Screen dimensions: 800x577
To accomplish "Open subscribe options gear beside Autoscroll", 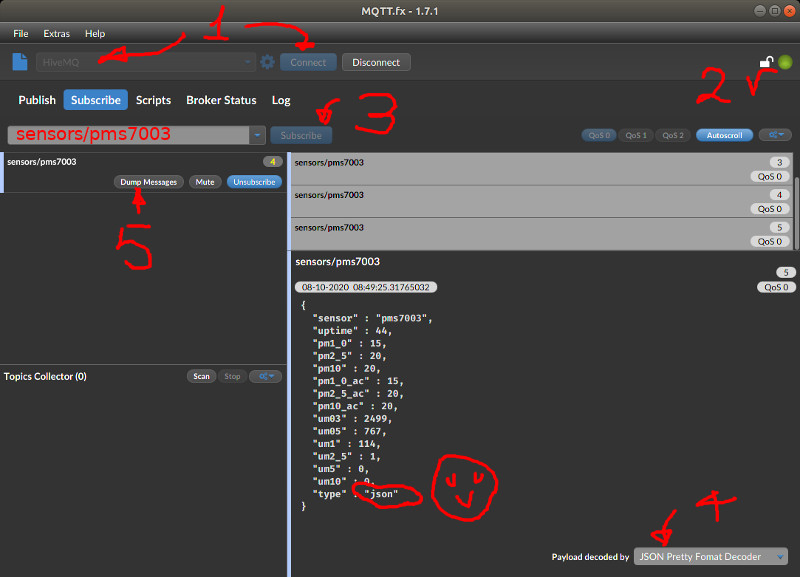I will click(x=776, y=135).
